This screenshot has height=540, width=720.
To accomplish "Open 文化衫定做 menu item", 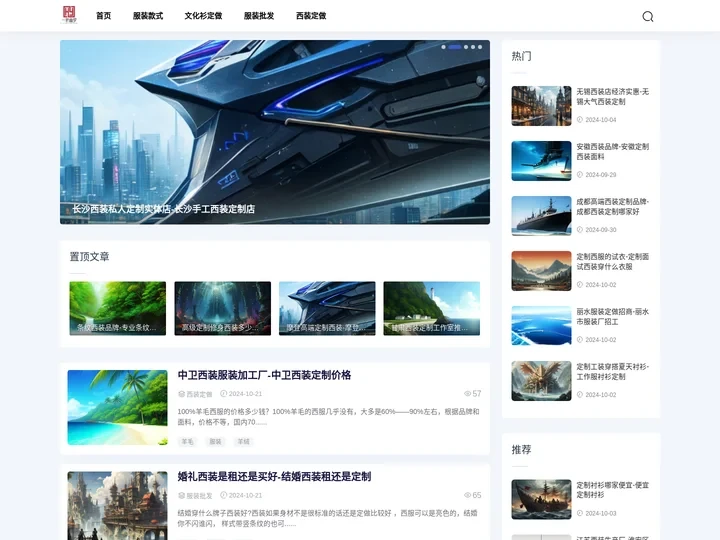I will pyautogui.click(x=203, y=16).
